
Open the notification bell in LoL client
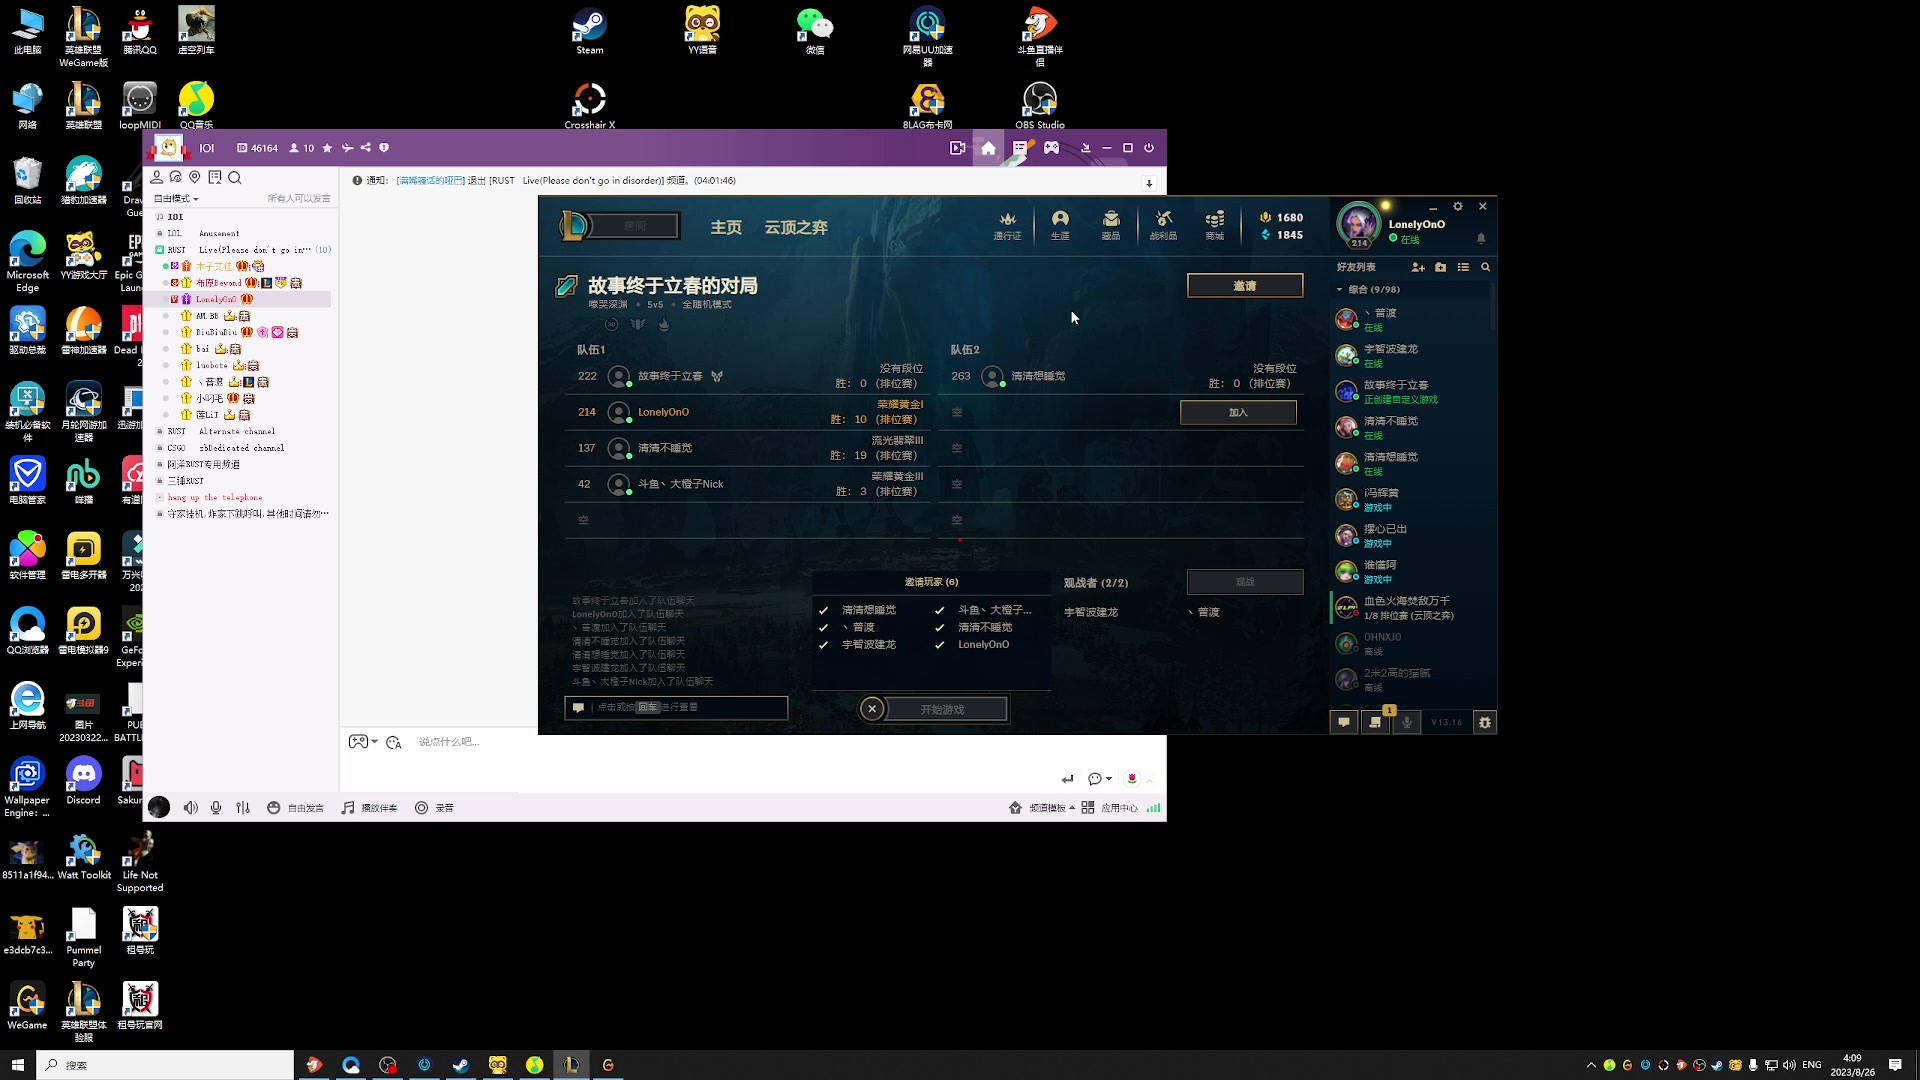(1481, 238)
